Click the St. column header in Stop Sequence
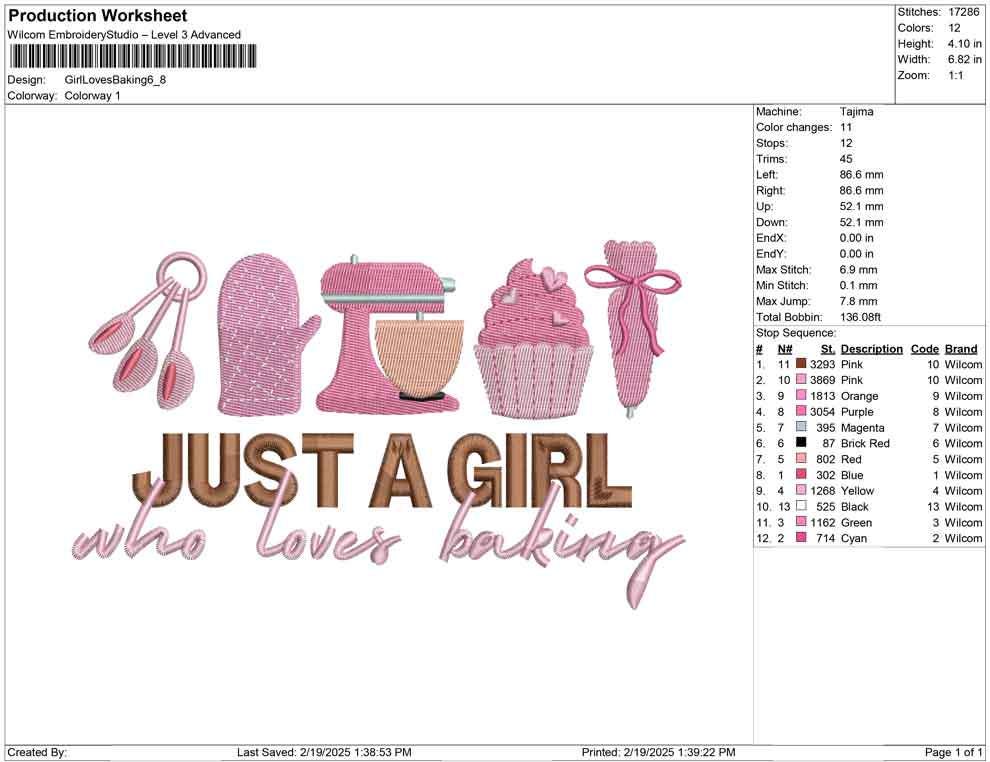This screenshot has height=762, width=990. [826, 348]
